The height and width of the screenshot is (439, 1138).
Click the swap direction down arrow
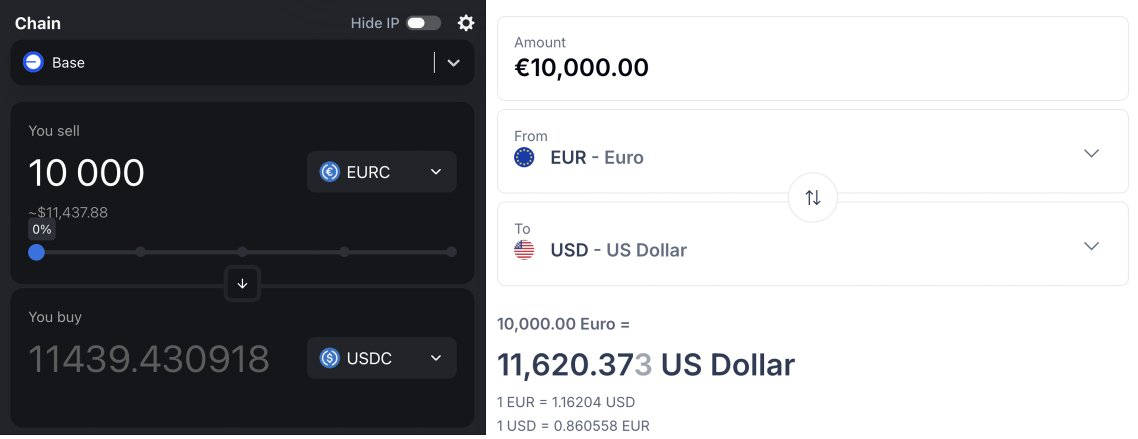[242, 284]
